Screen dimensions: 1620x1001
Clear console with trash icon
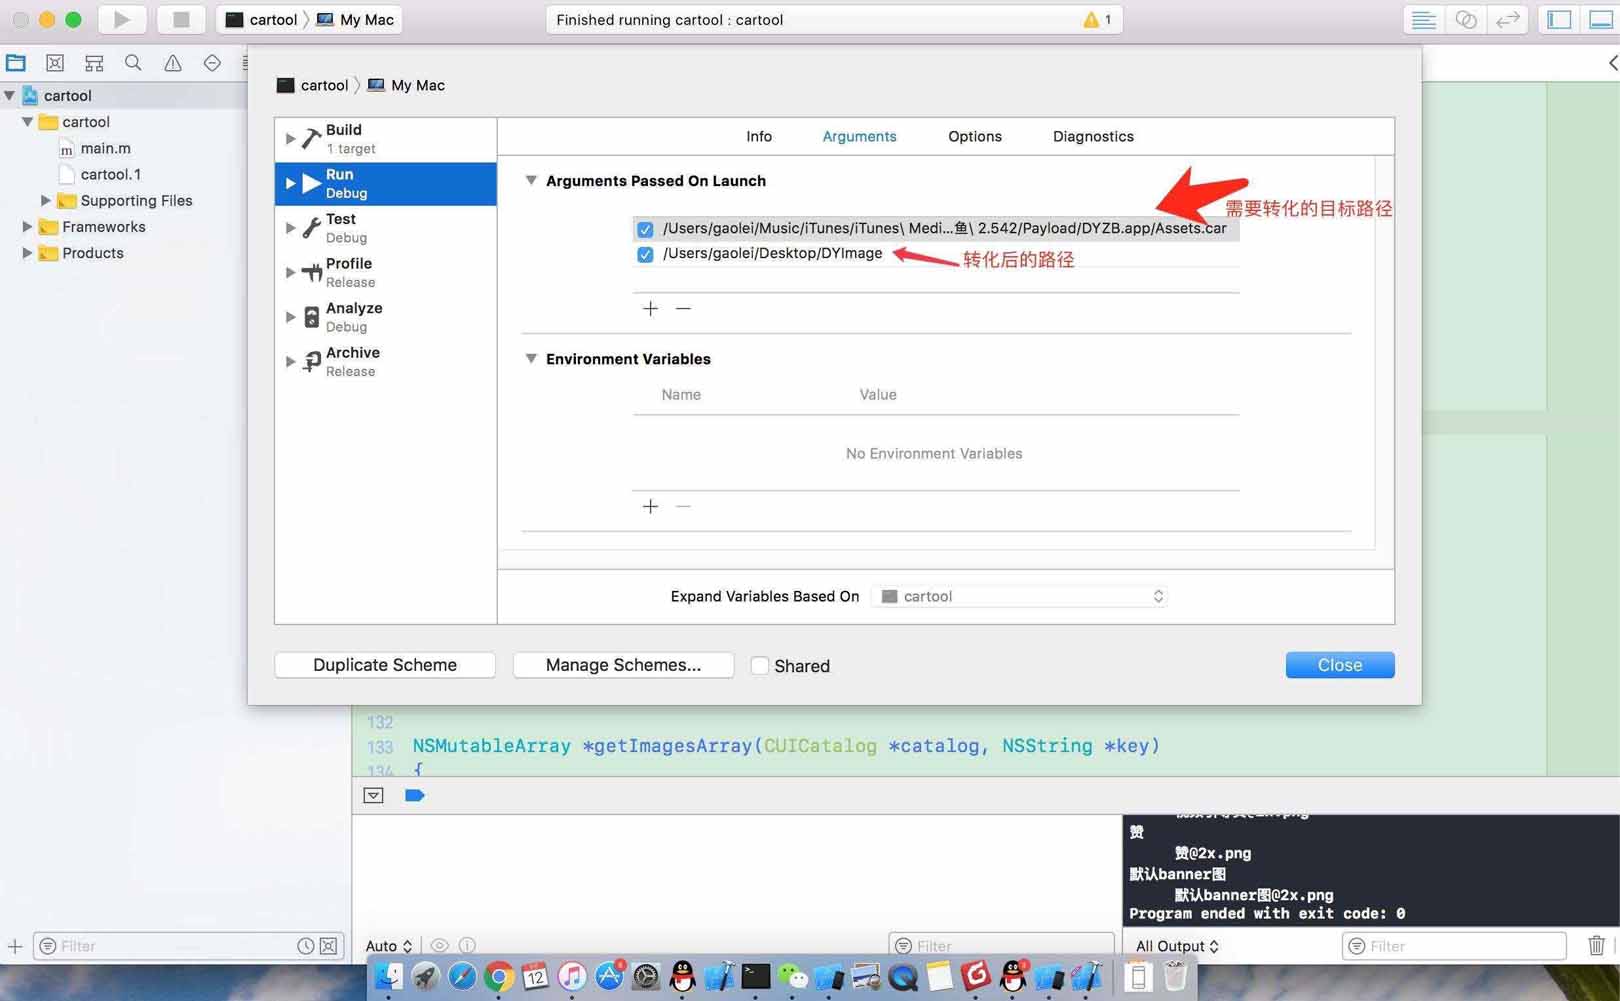point(1596,945)
